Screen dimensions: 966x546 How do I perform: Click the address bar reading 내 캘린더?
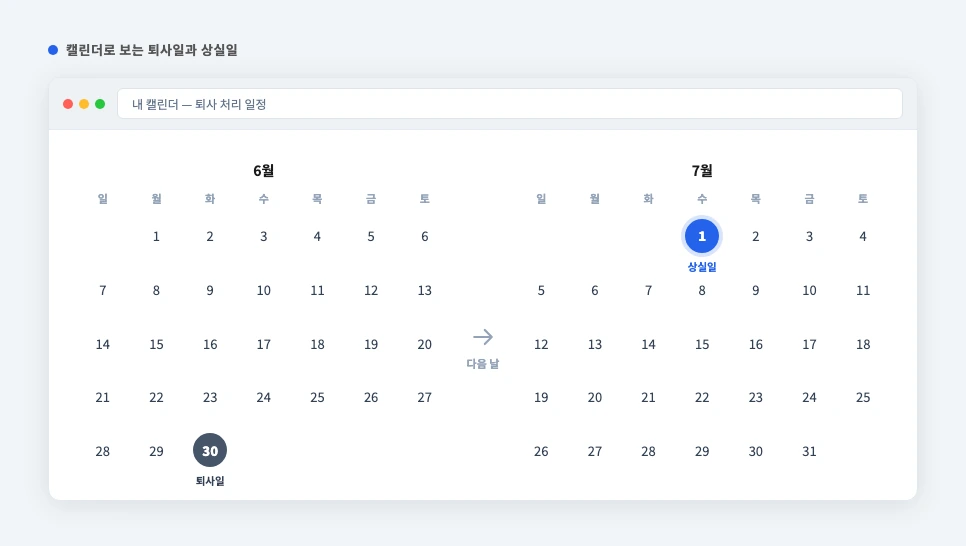(509, 104)
